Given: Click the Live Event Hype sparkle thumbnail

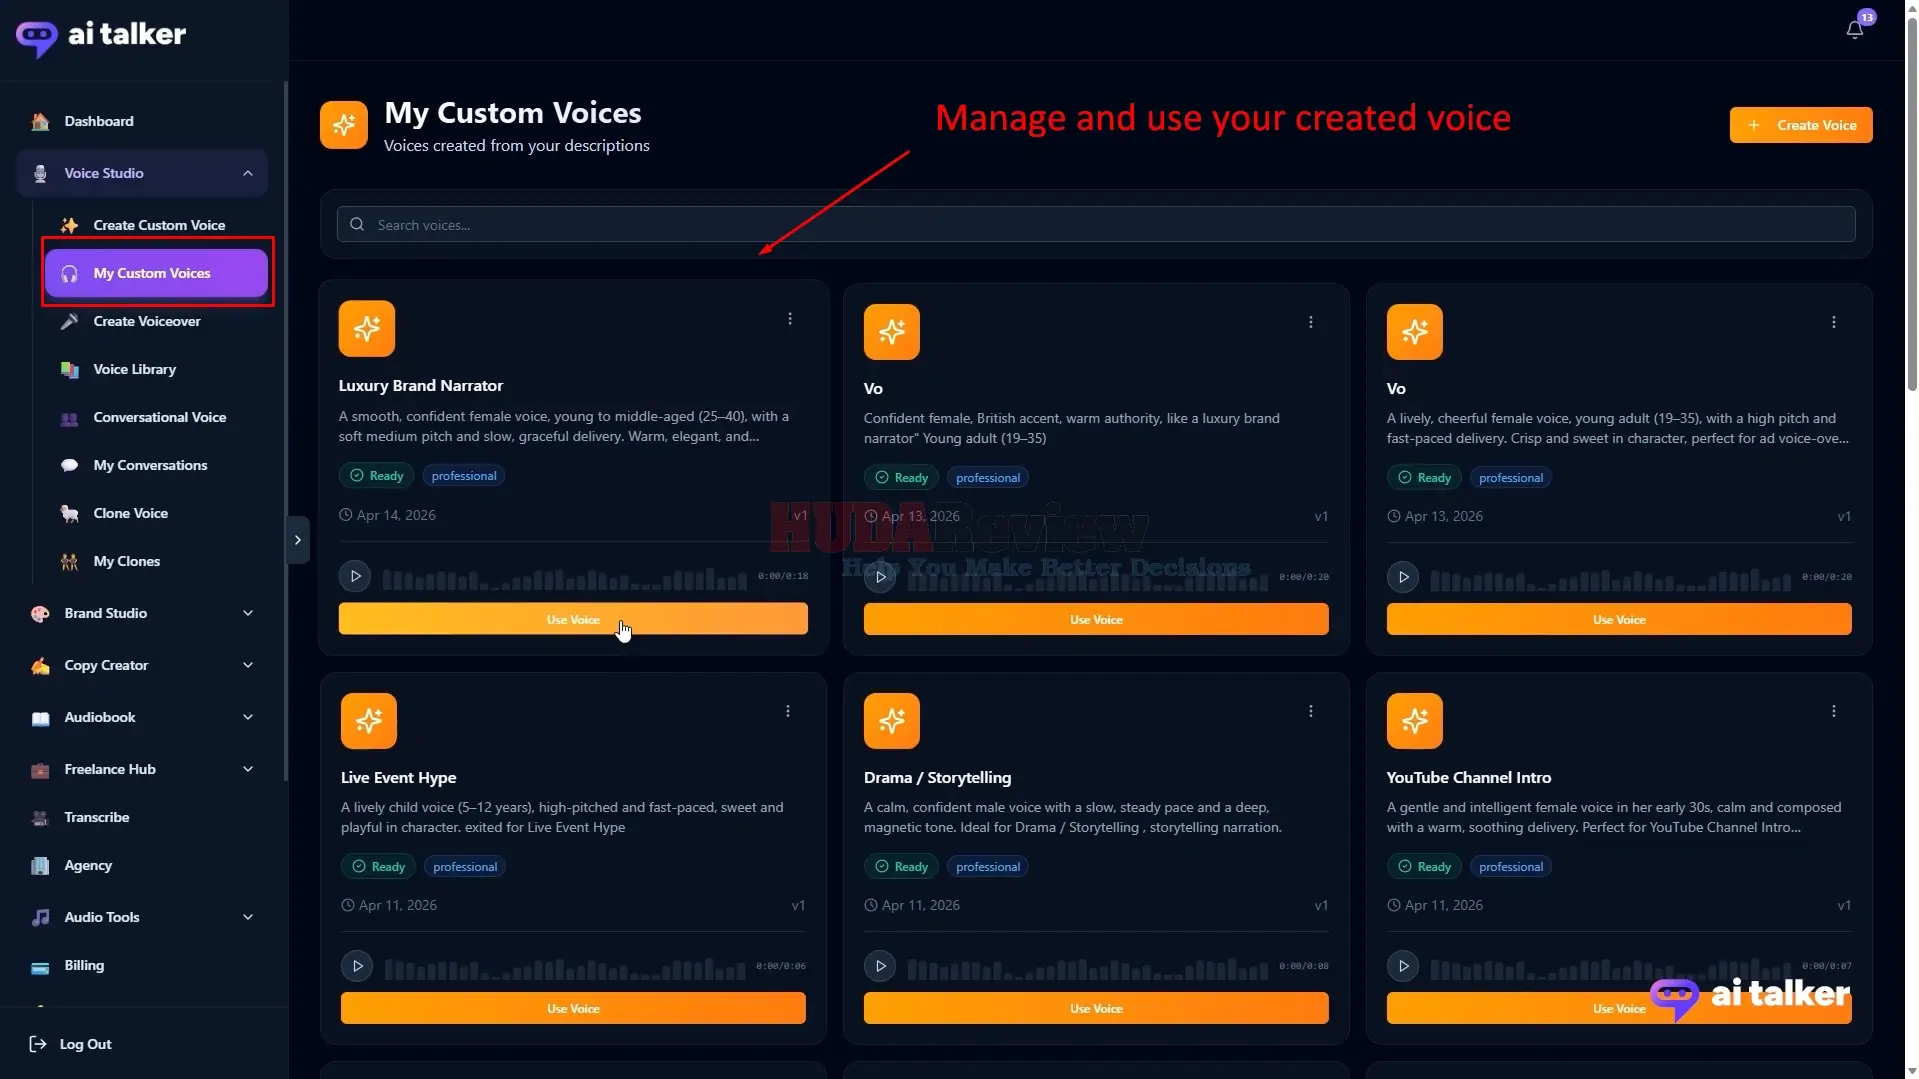Looking at the screenshot, I should [x=369, y=721].
